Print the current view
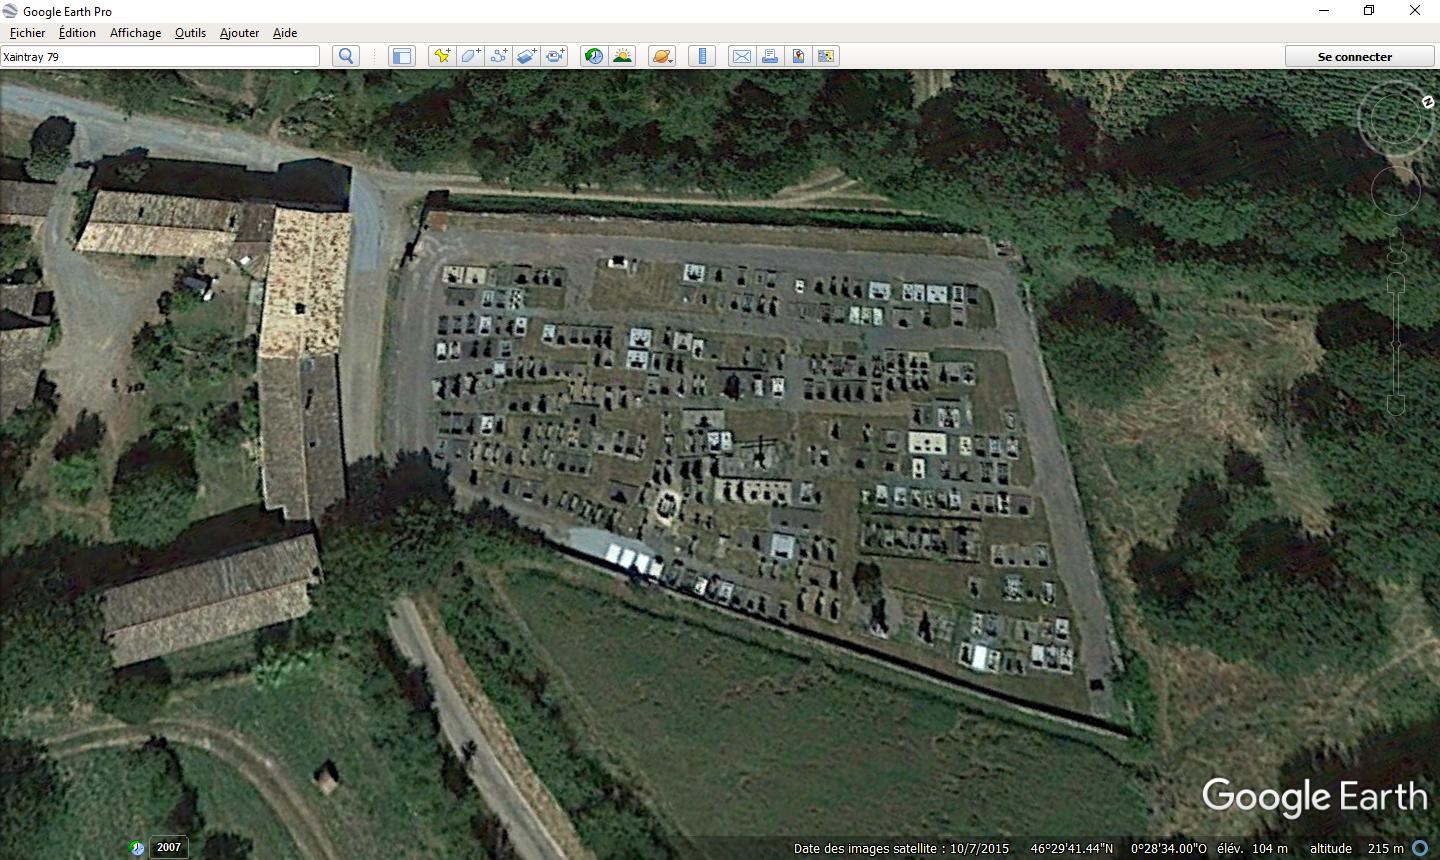1440x860 pixels. click(770, 56)
